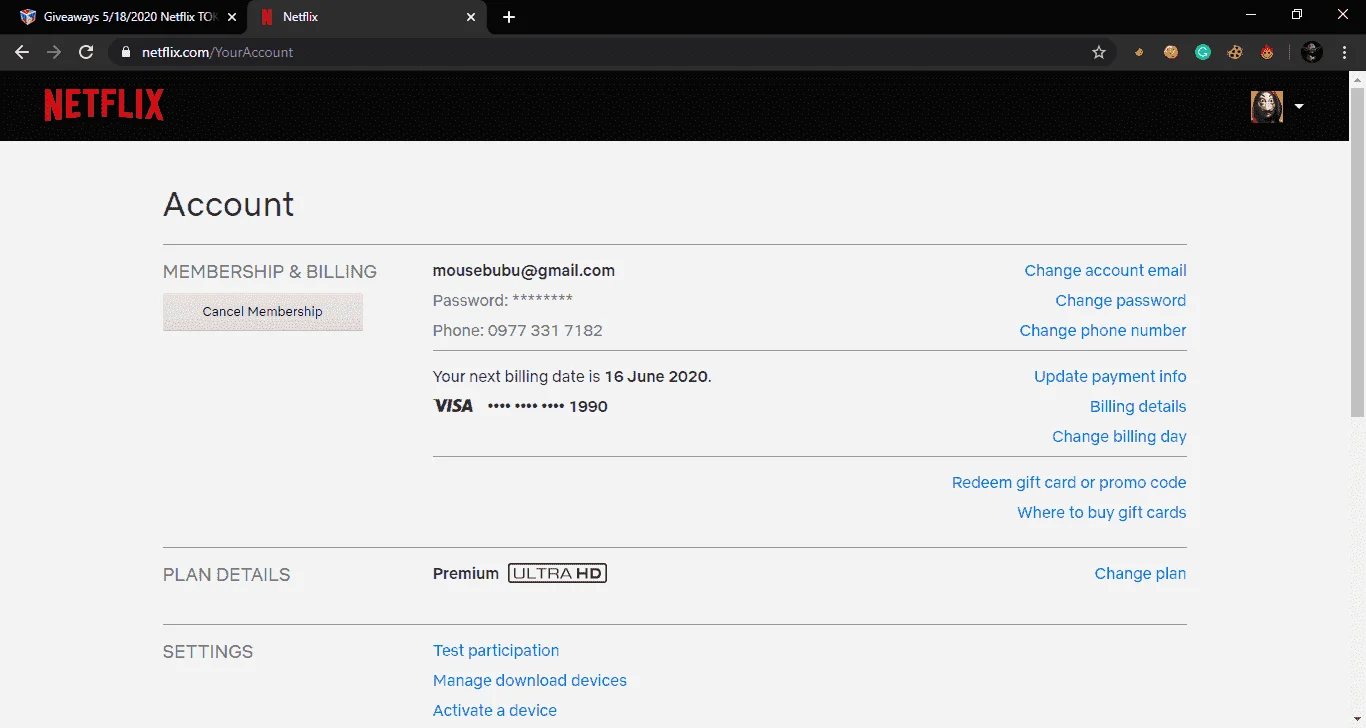Click the Account page heading
Viewport: 1366px width, 728px height.
click(x=229, y=204)
